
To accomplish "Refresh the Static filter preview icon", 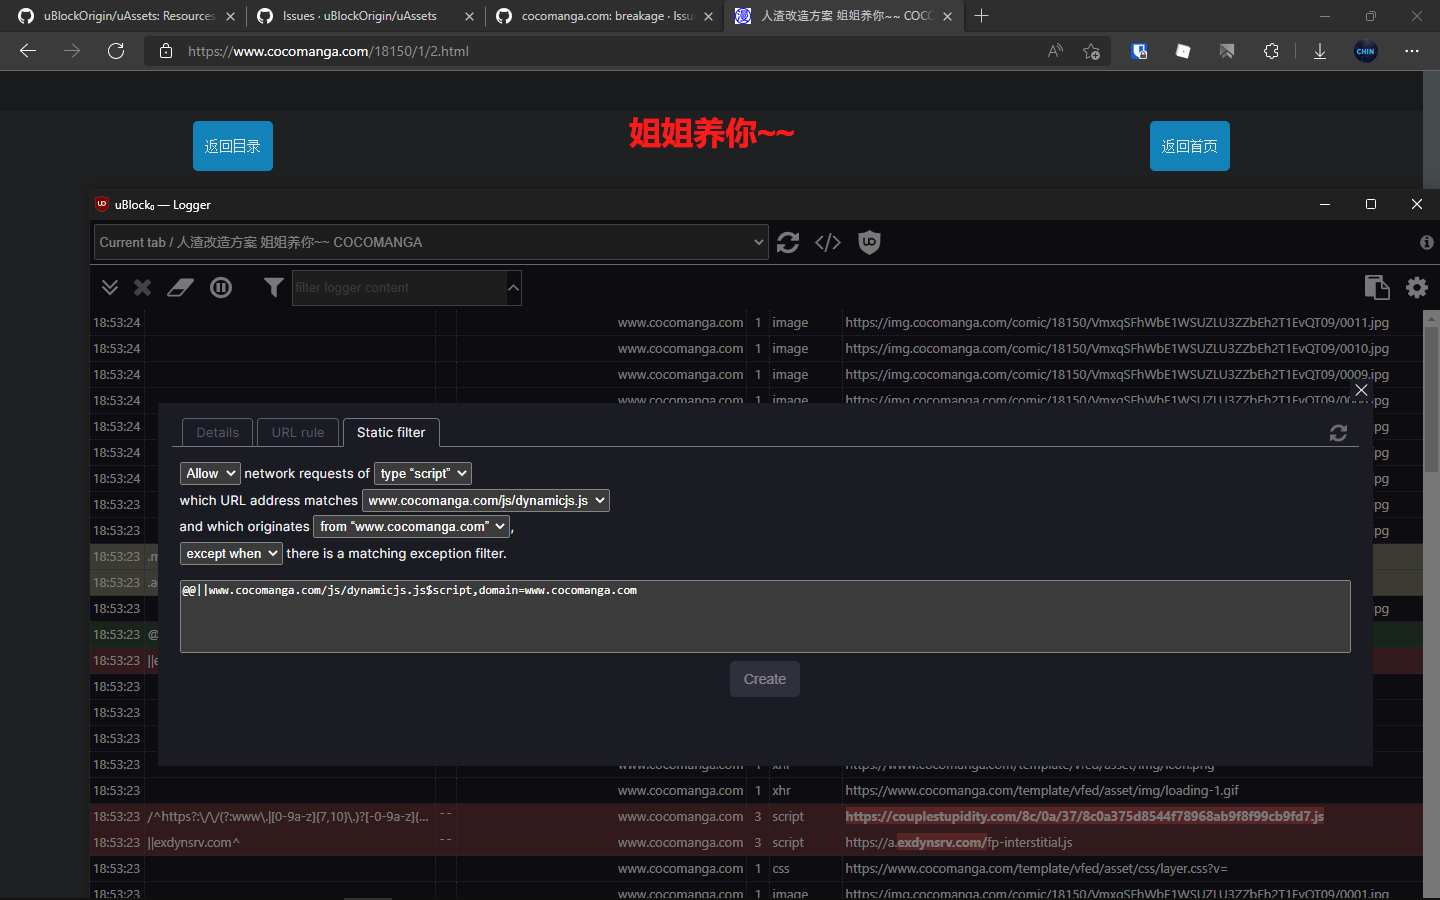I will 1338,433.
